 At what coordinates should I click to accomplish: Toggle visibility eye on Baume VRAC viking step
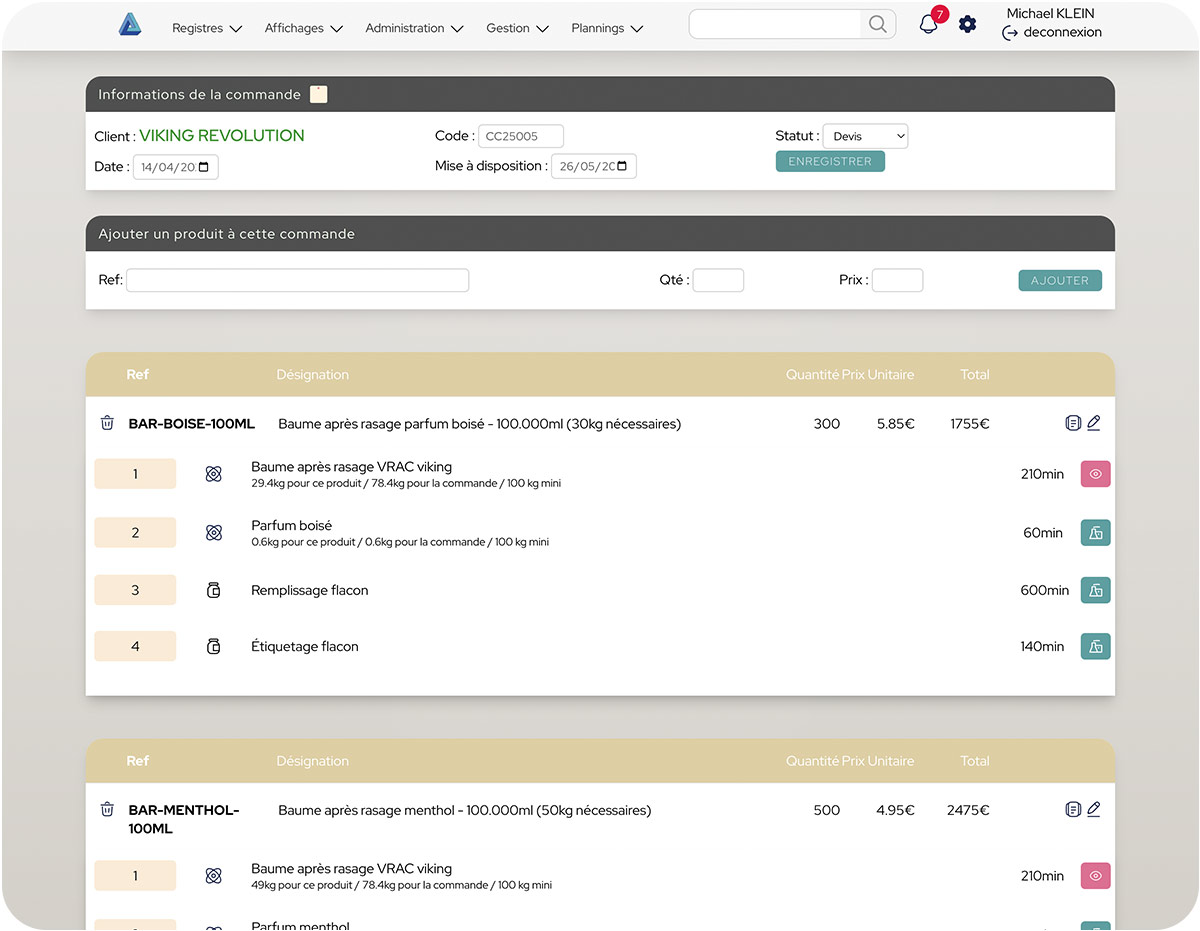(x=1095, y=473)
